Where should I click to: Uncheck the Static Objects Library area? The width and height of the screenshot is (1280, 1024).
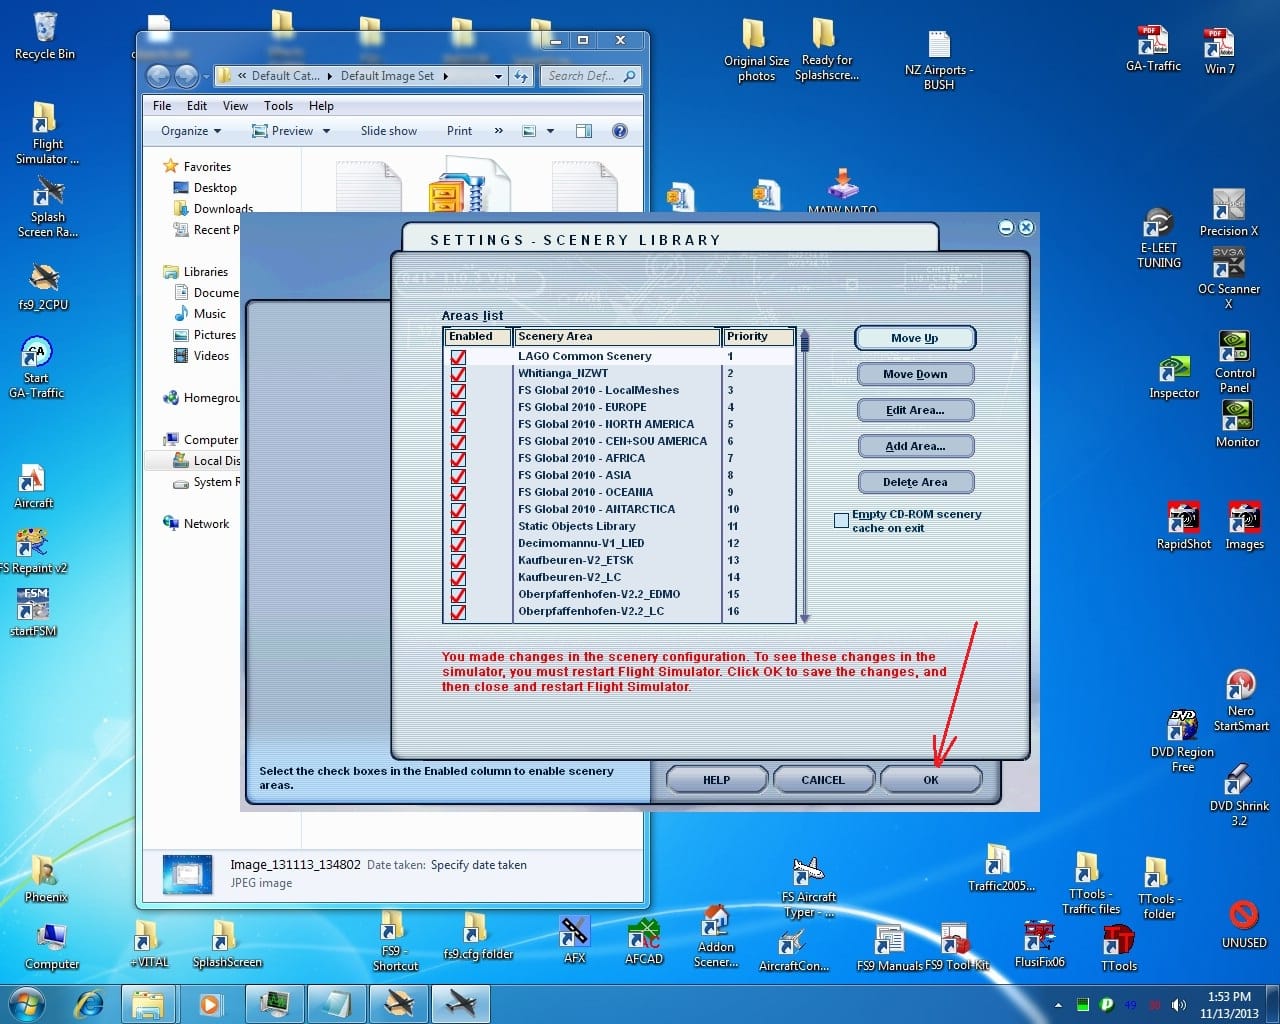tap(458, 527)
